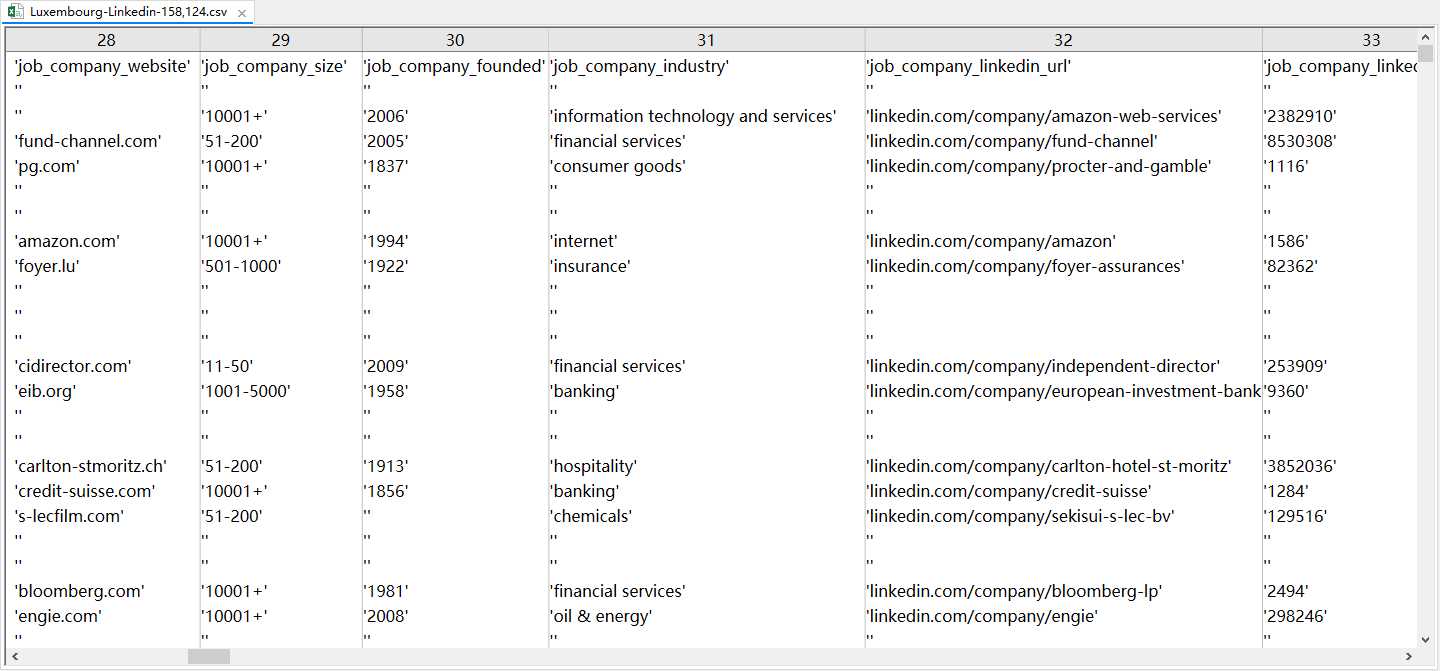The image size is (1440, 671).
Task: Select column header 32
Action: [x=1063, y=40]
